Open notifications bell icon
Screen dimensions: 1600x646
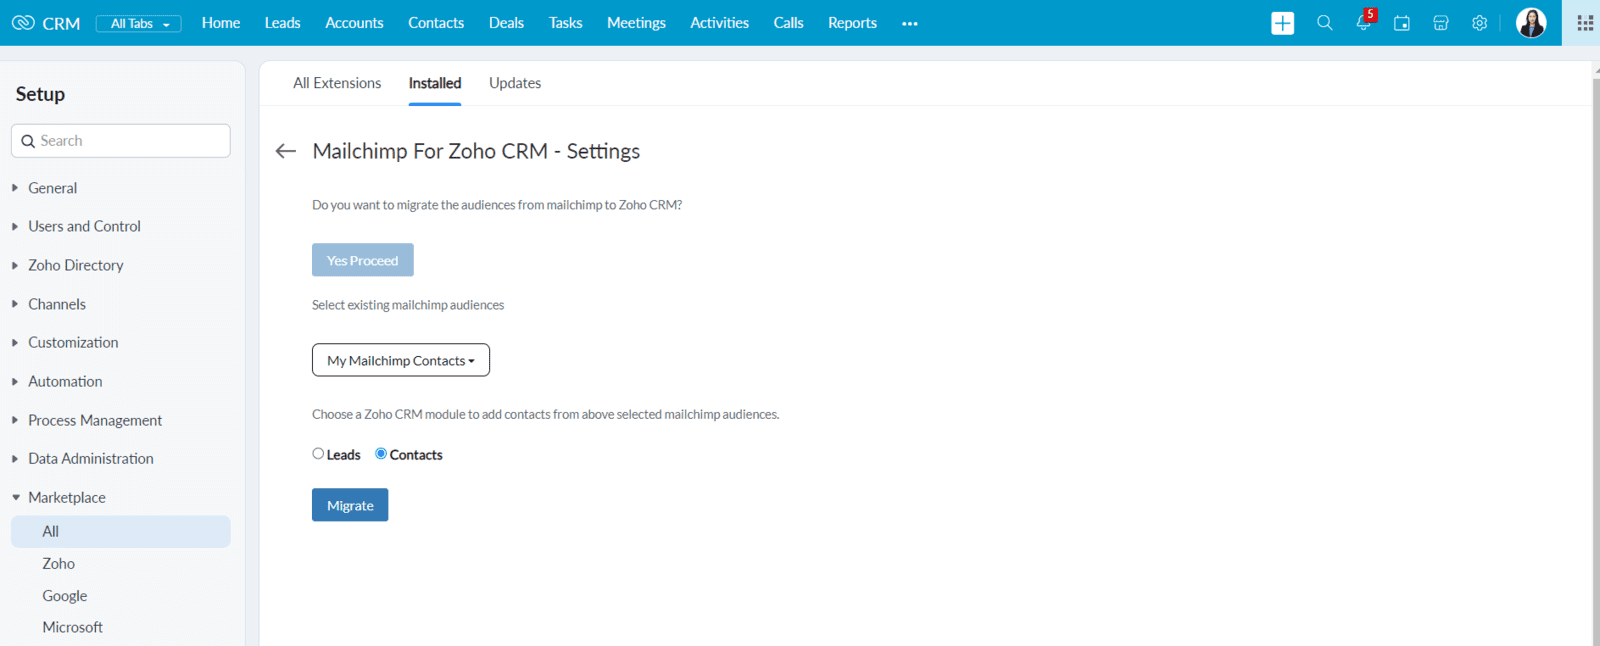tap(1363, 22)
